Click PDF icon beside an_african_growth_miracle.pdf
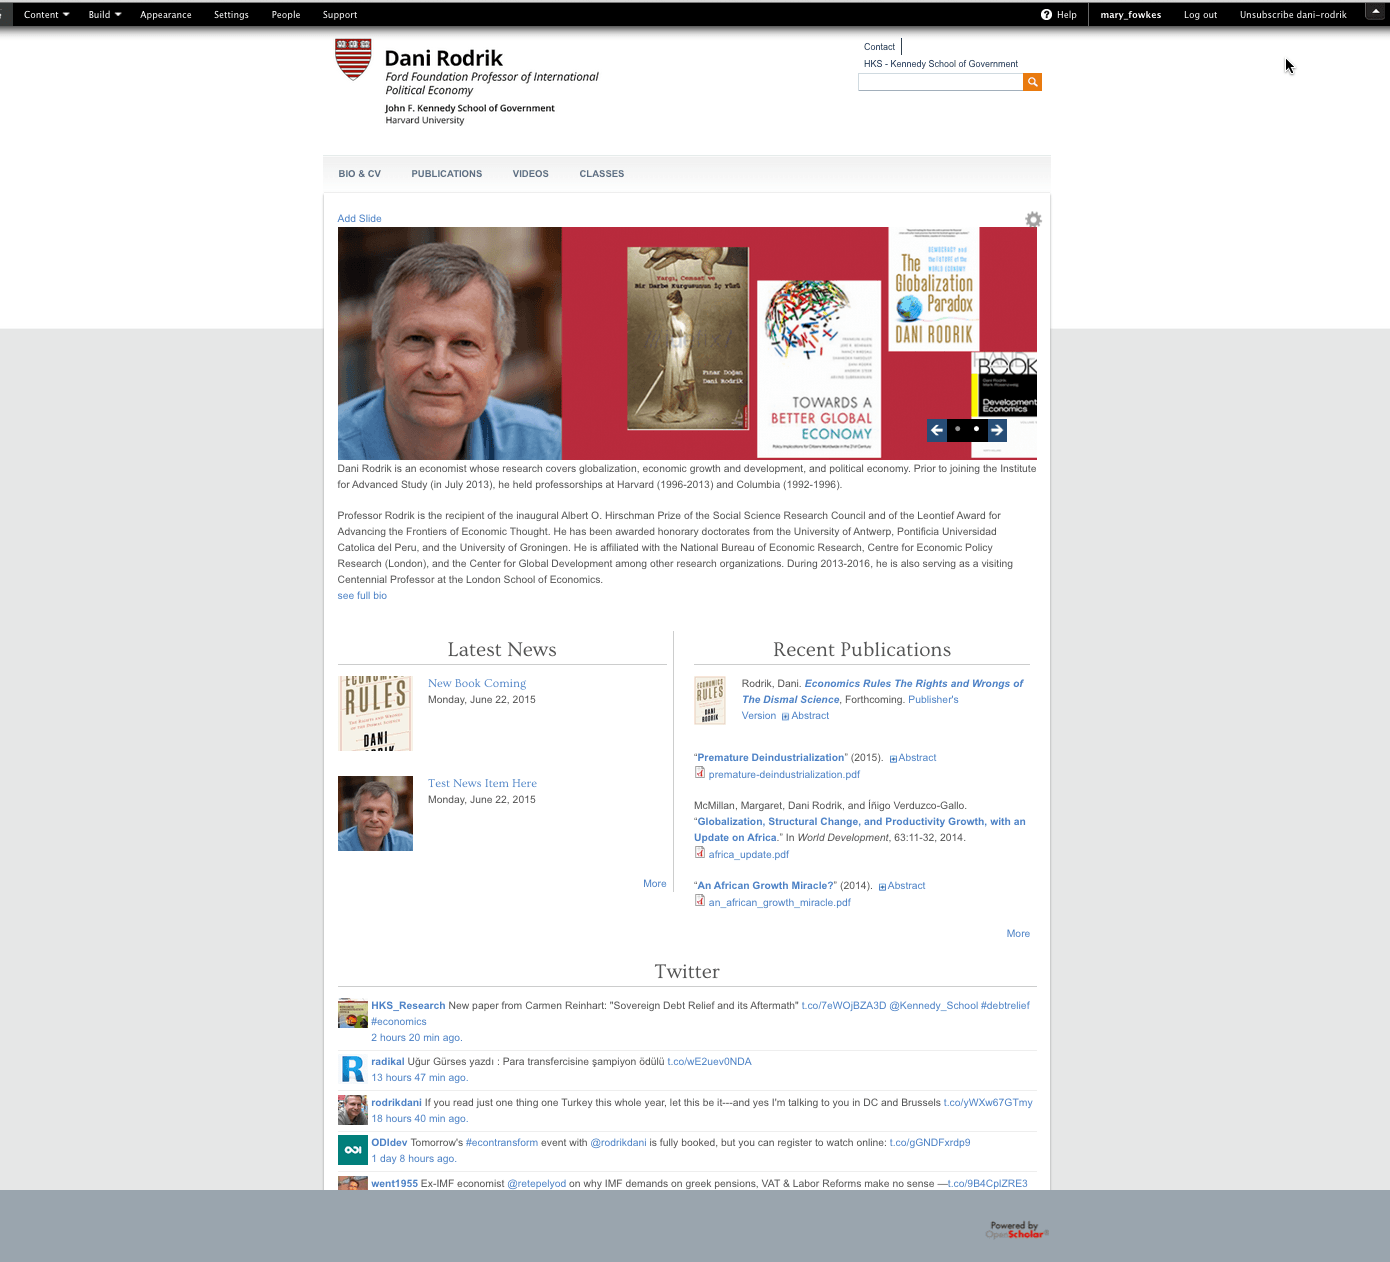Viewport: 1390px width, 1262px height. [x=700, y=901]
